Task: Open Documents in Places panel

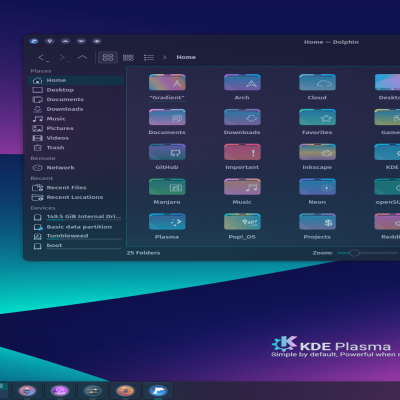Action: 76,99
